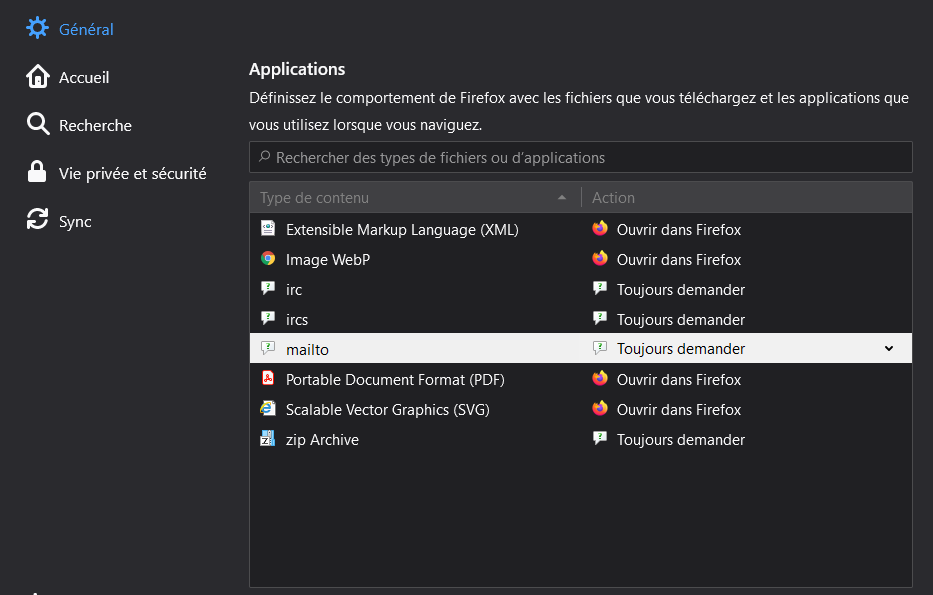Click Toujours demander for mailto
Image resolution: width=933 pixels, height=595 pixels.
tap(681, 349)
